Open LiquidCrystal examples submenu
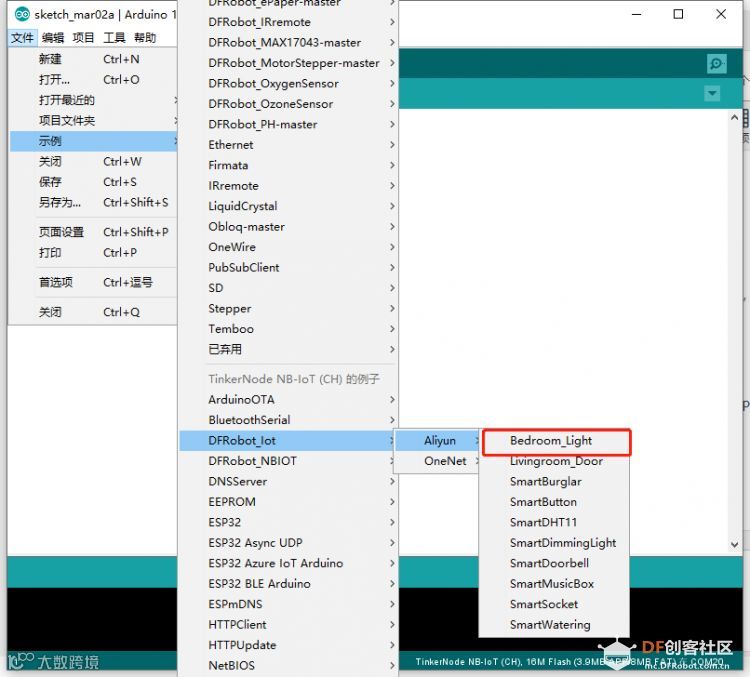The width and height of the screenshot is (750, 677). (x=288, y=206)
